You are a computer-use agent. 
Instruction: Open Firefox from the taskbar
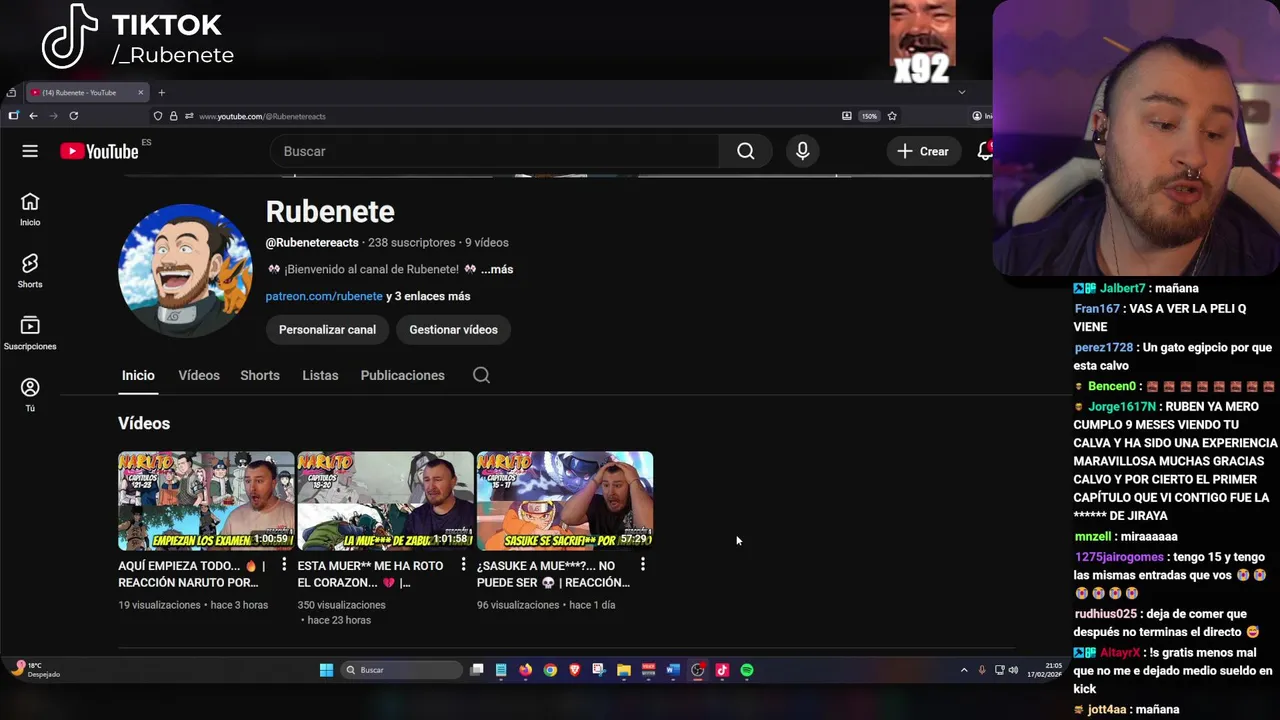pyautogui.click(x=525, y=670)
